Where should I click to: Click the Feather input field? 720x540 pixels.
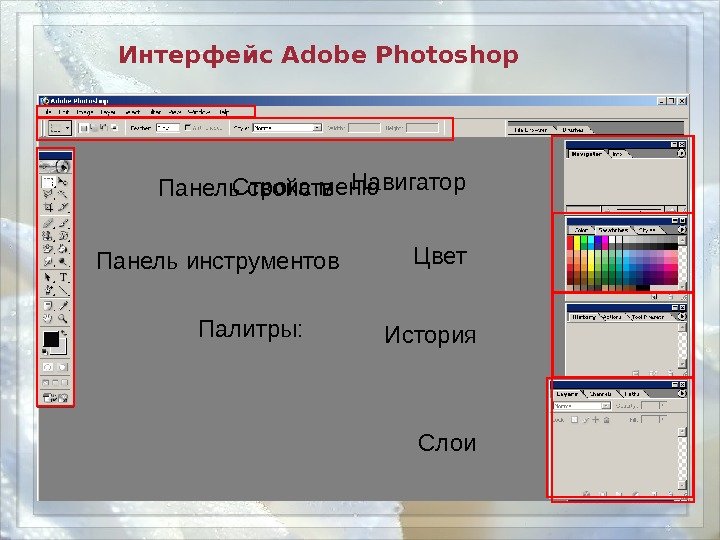pos(168,128)
